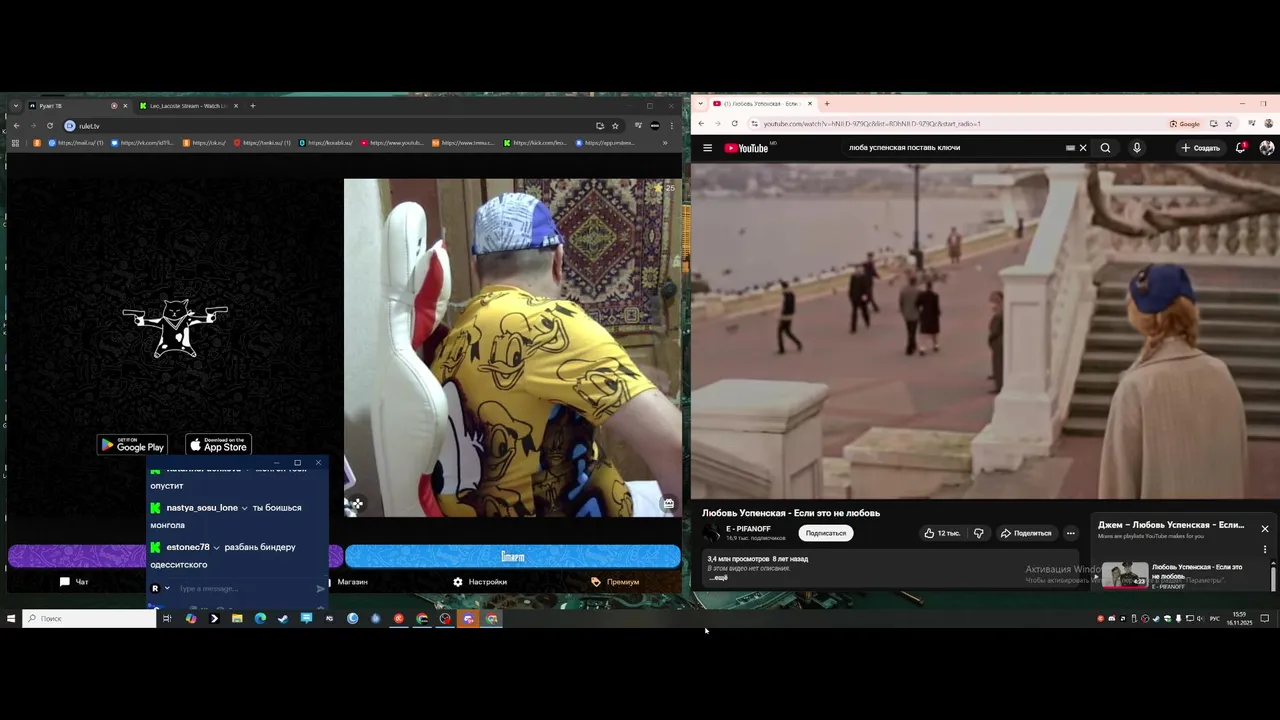Click Download on the App Store badge

[x=218, y=445]
